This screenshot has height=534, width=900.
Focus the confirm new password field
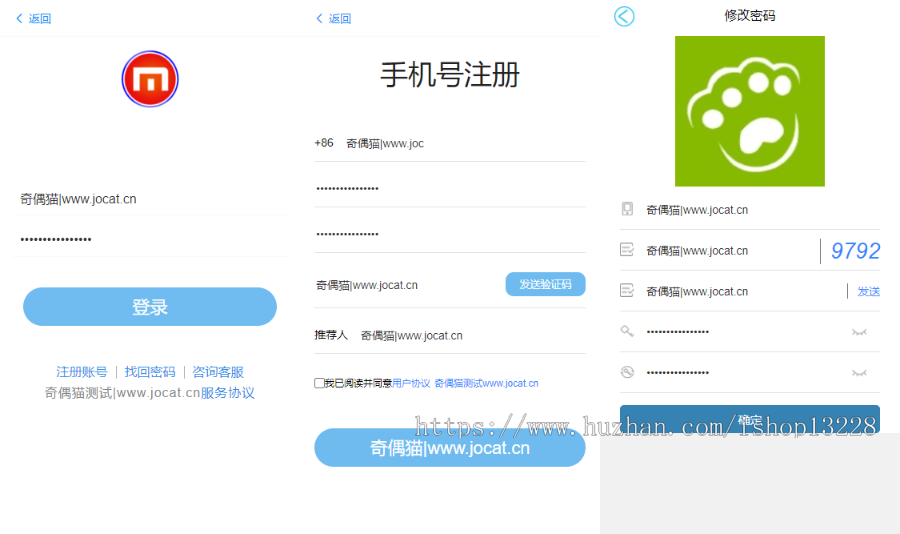[x=746, y=373]
